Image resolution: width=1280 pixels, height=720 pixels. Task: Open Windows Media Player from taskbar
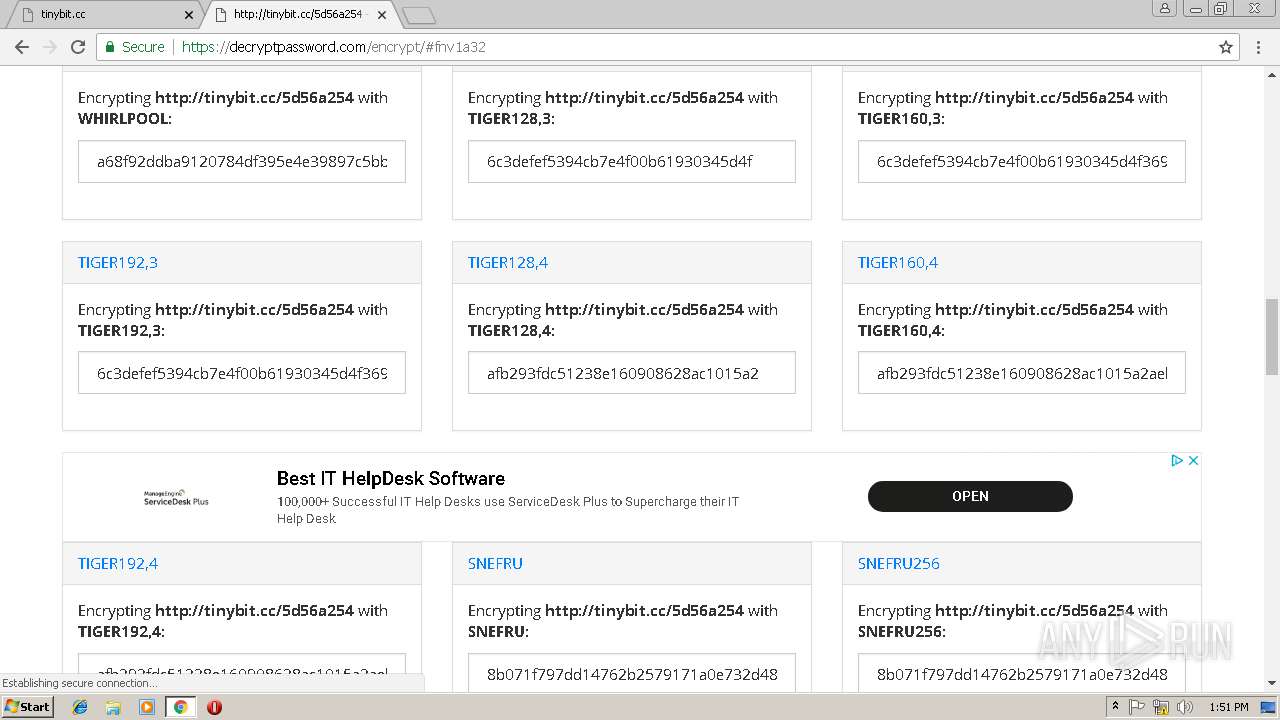pyautogui.click(x=147, y=707)
